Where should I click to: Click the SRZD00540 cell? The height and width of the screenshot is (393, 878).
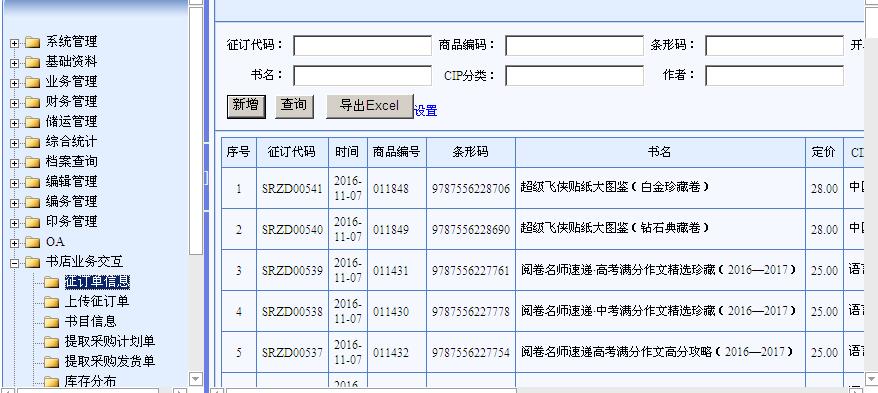pyautogui.click(x=292, y=230)
